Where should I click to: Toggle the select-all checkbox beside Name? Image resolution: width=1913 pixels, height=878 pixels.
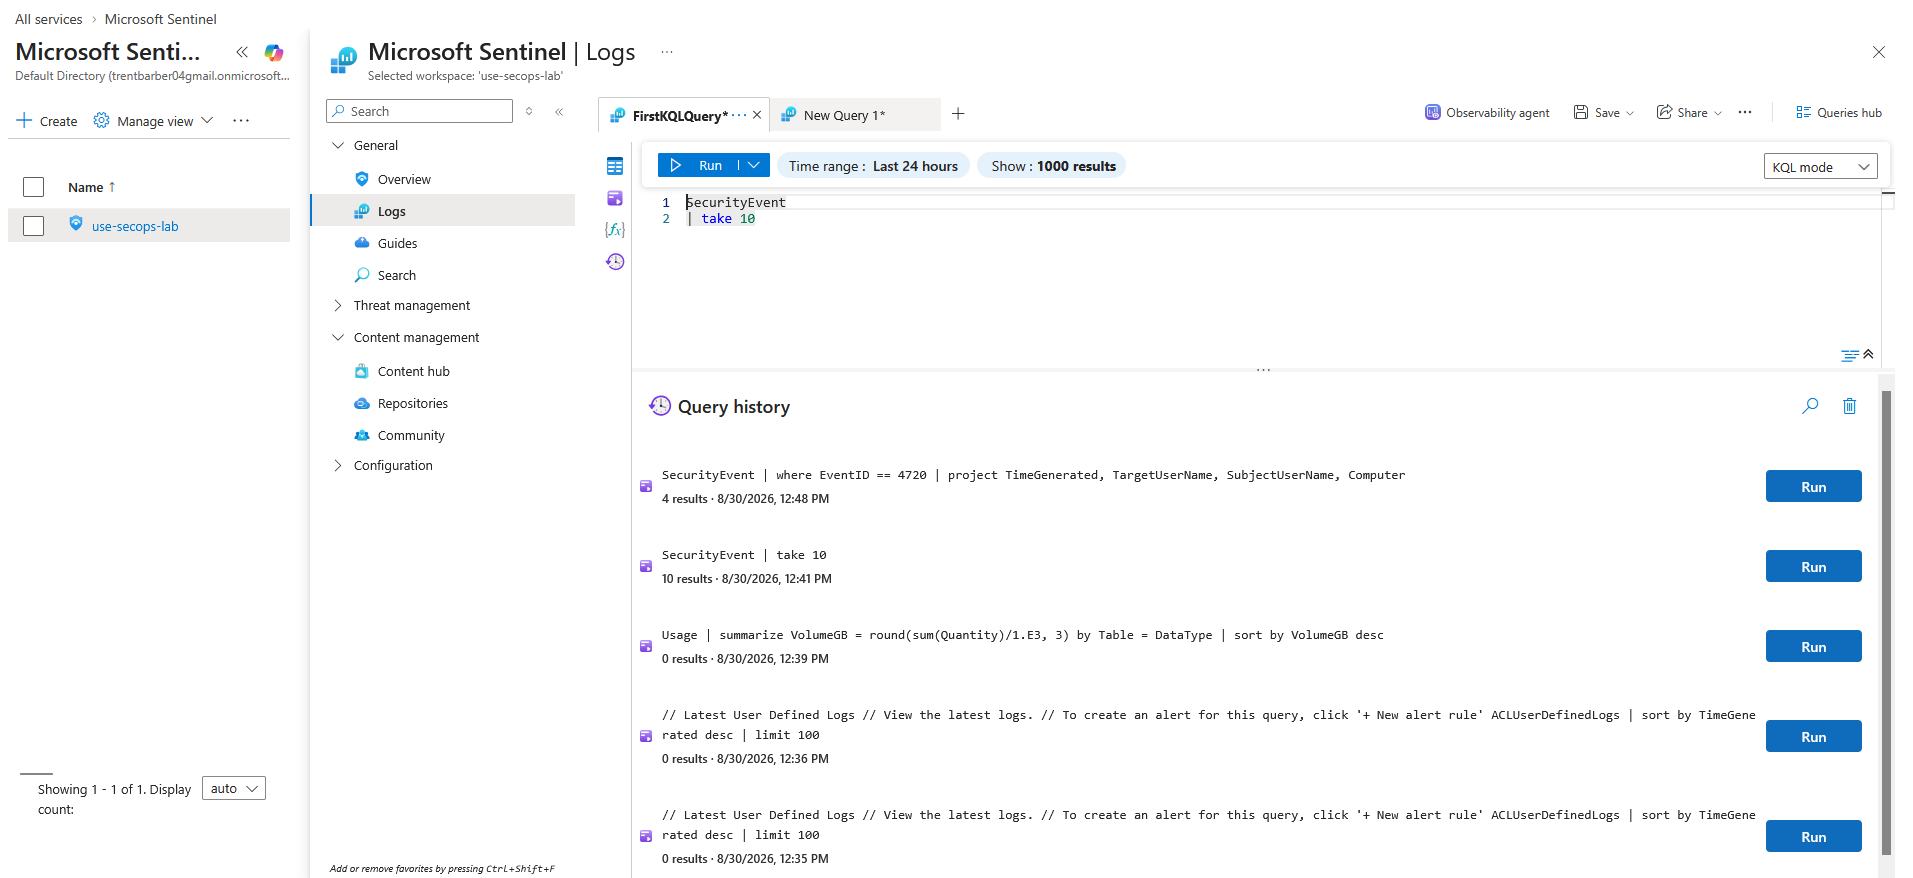(34, 187)
